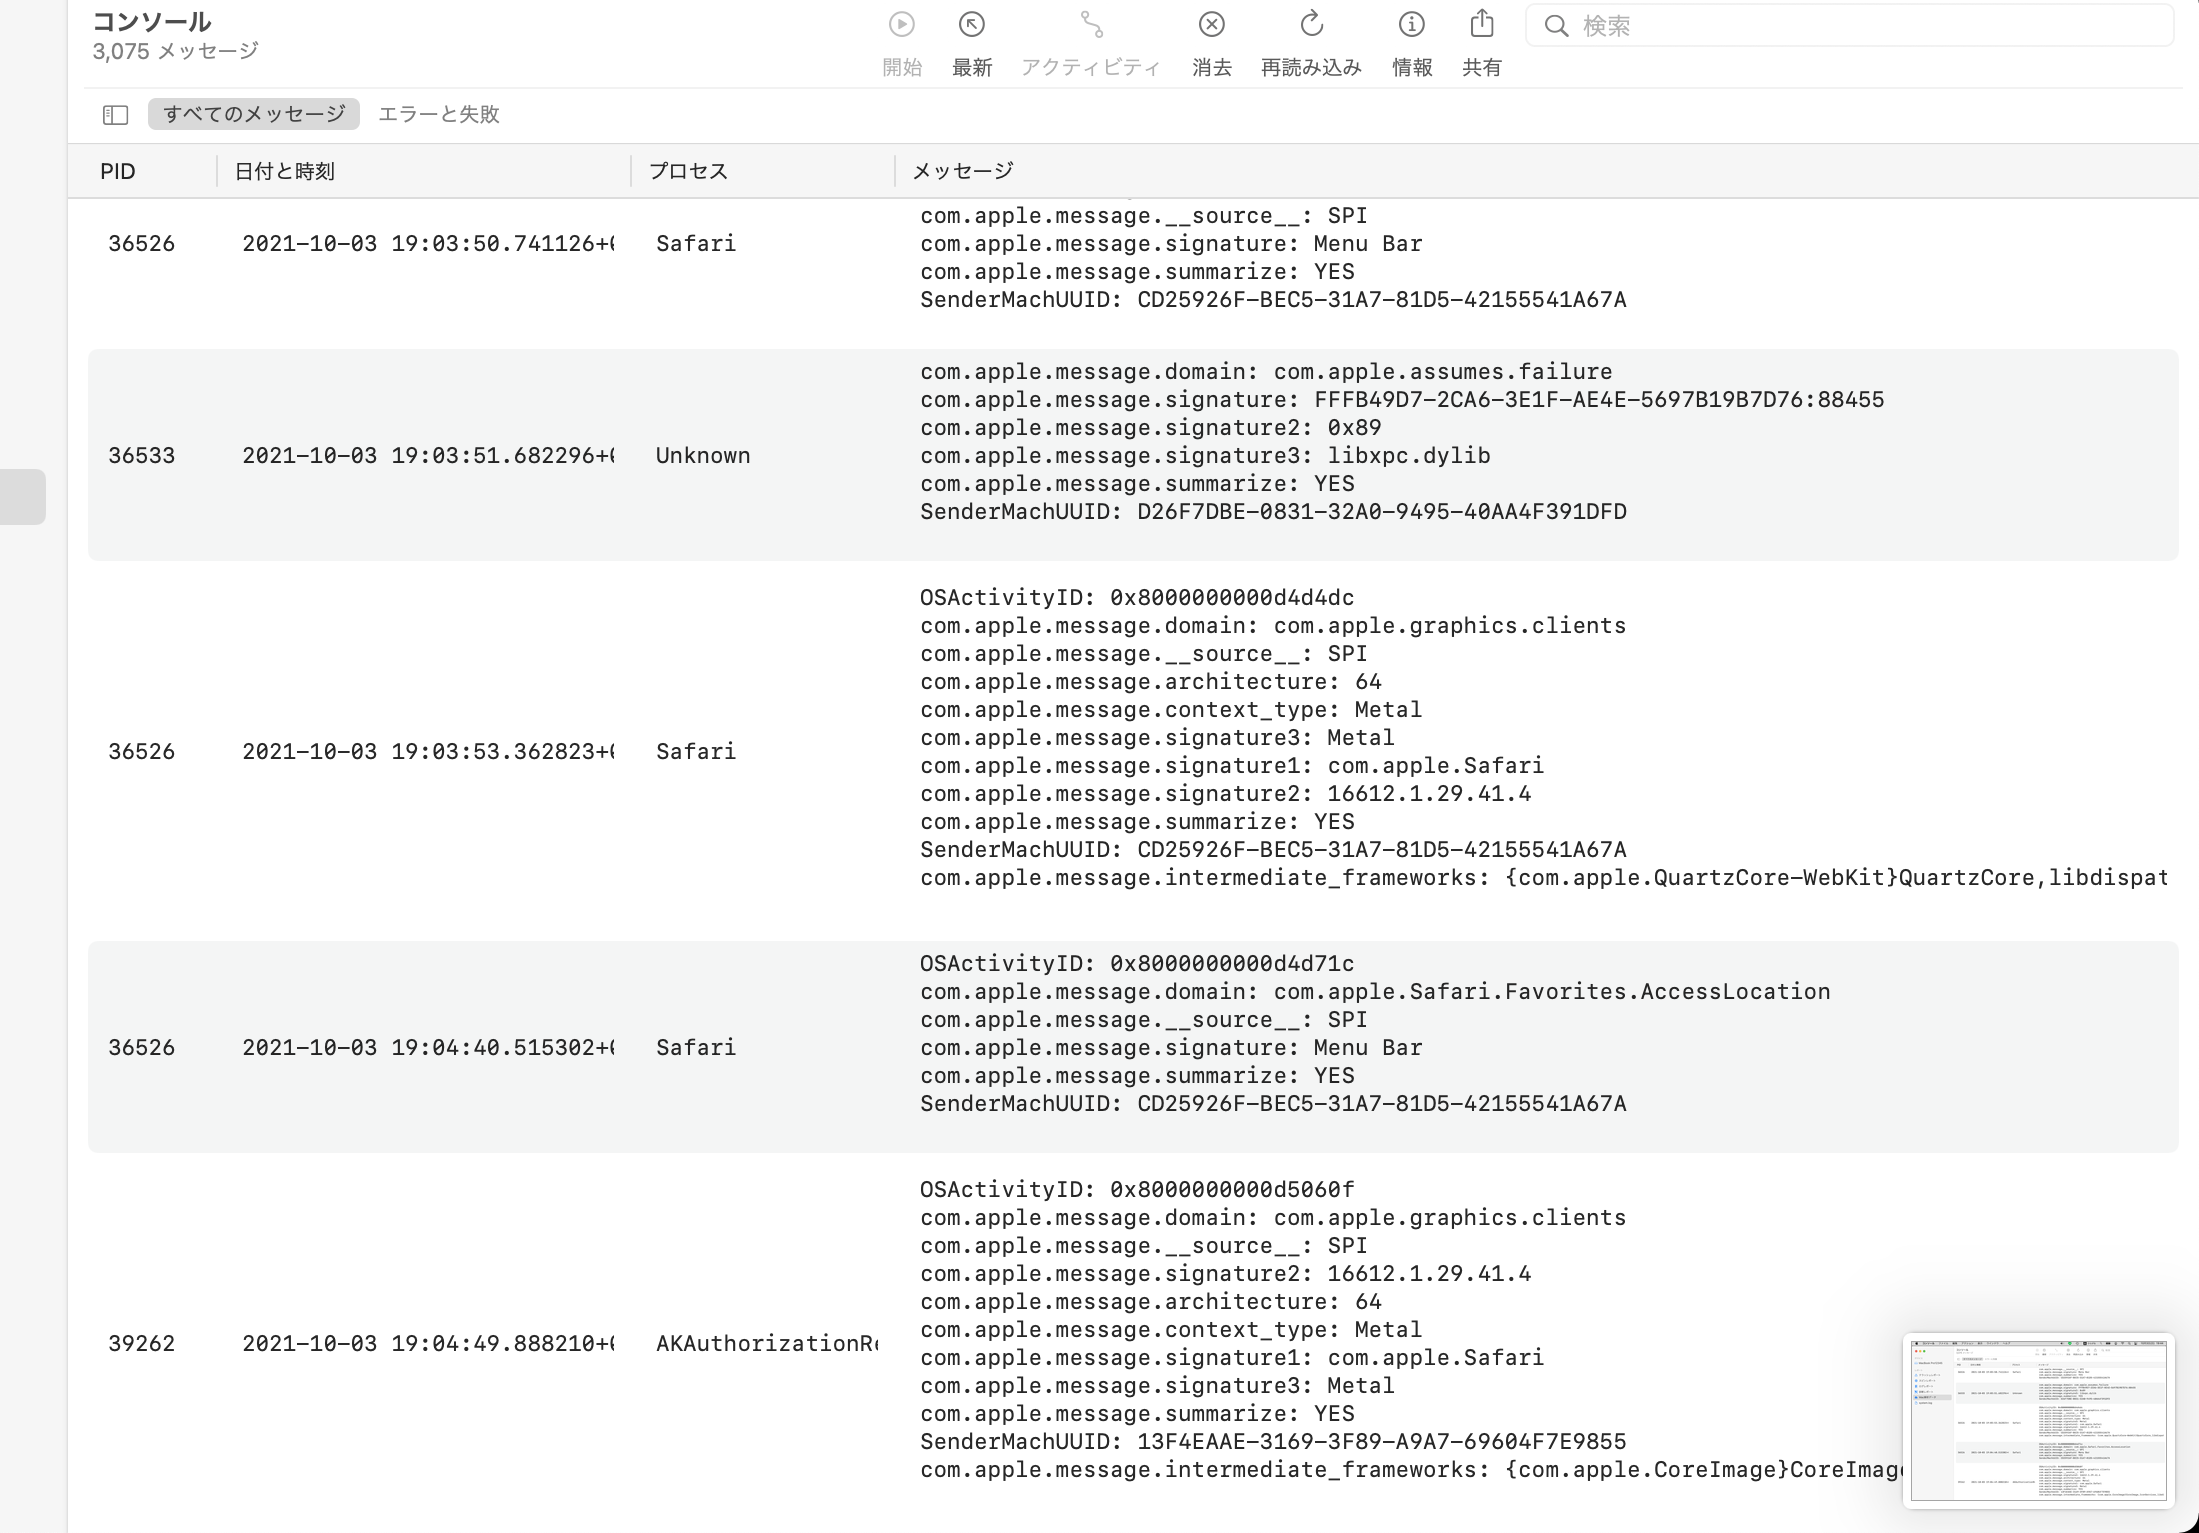Click the Start (開始) play icon

click(901, 25)
